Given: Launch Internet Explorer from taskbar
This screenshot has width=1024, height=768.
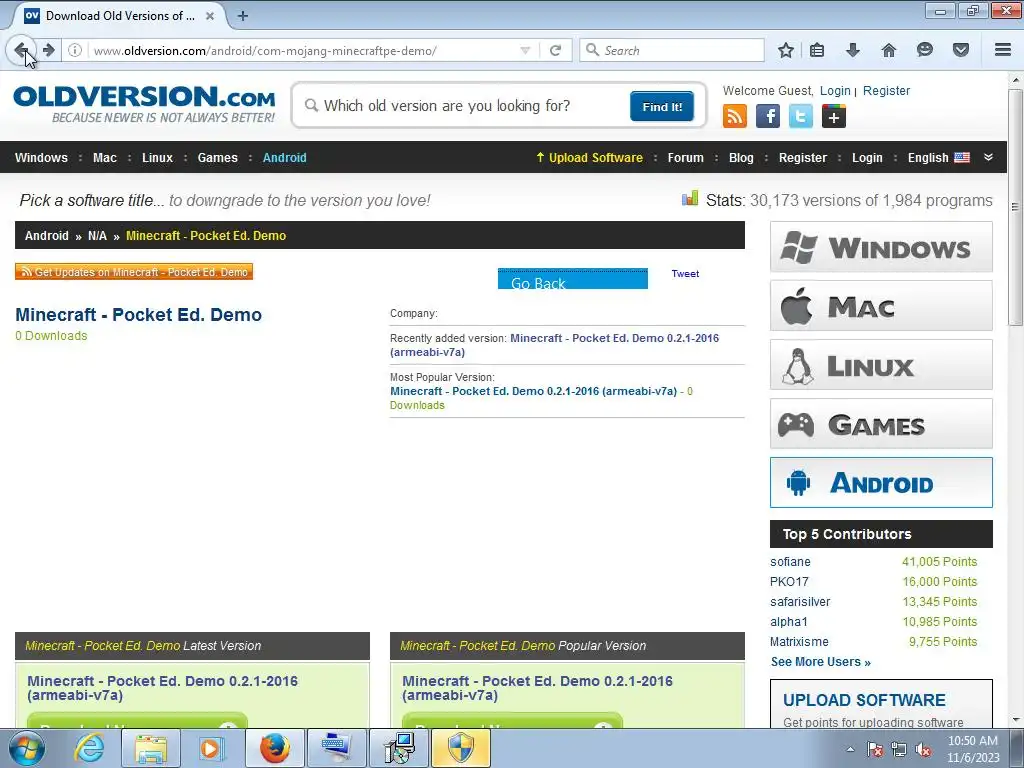Looking at the screenshot, I should click(x=88, y=748).
